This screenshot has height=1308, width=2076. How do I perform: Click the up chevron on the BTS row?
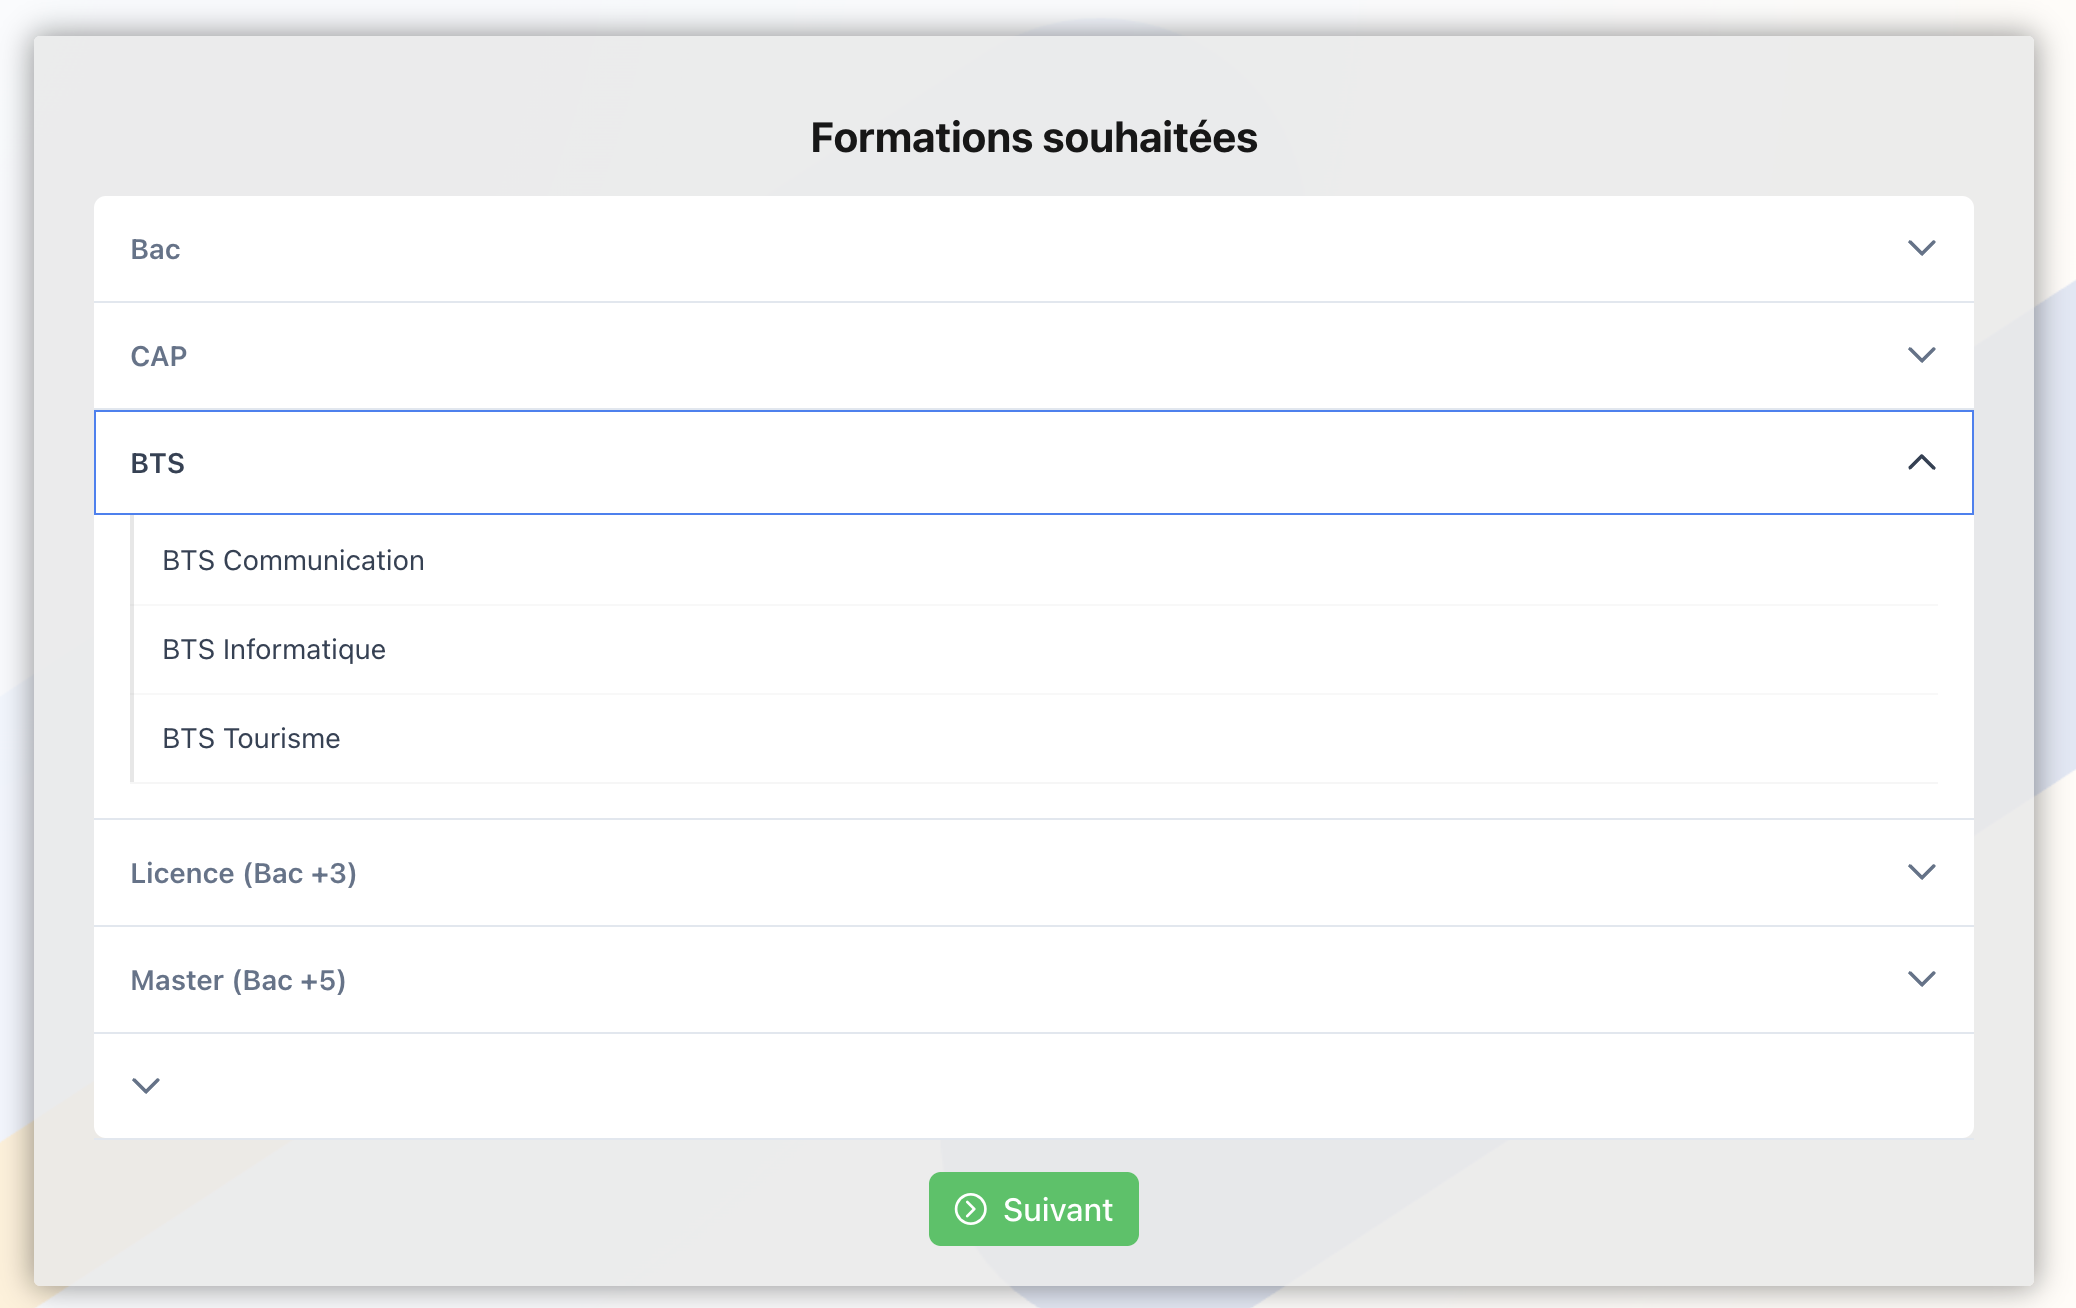1921,462
